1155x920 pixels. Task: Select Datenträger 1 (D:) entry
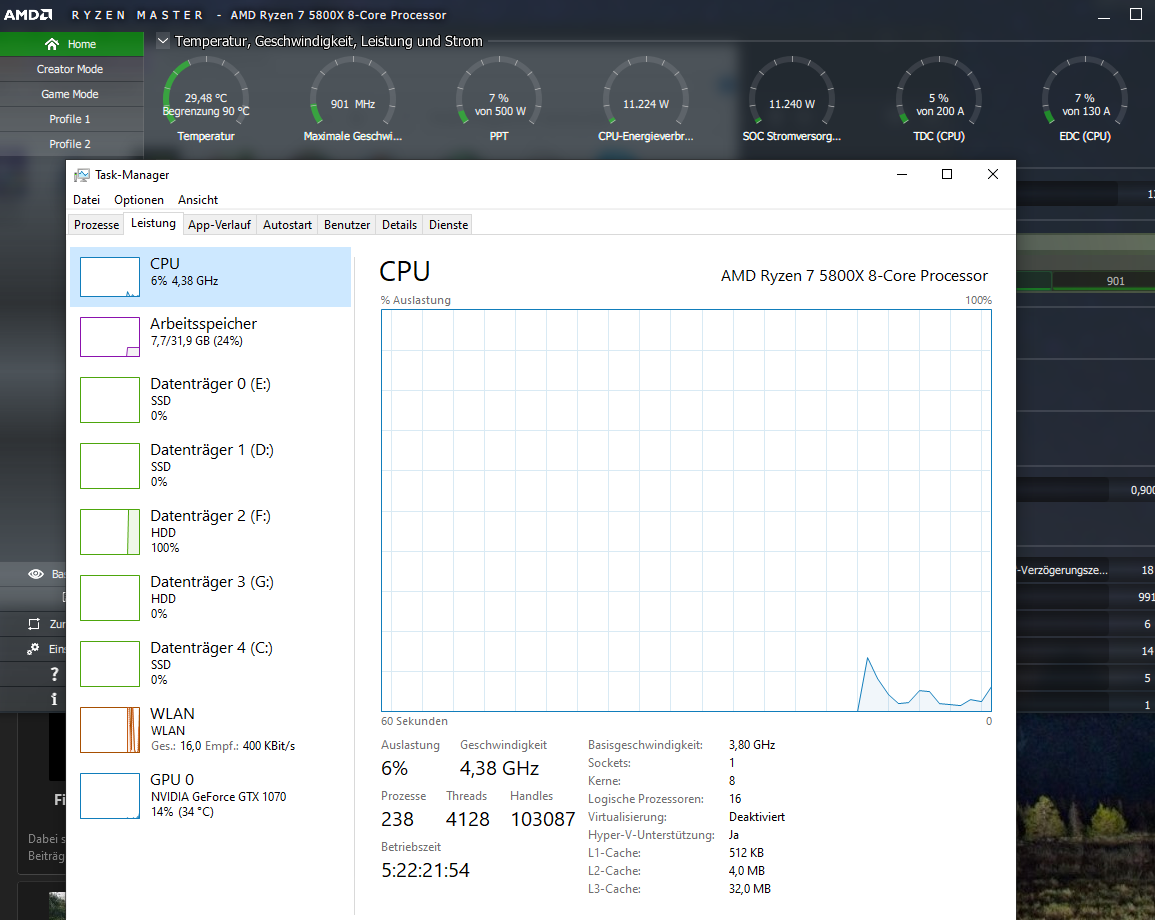(x=210, y=466)
